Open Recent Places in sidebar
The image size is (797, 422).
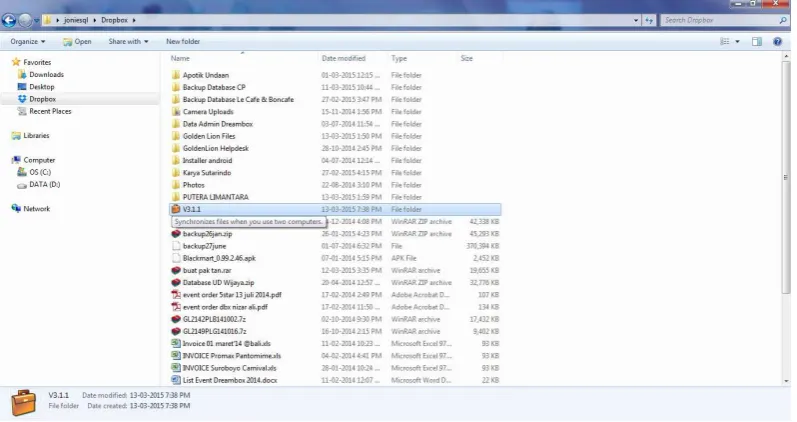50,111
